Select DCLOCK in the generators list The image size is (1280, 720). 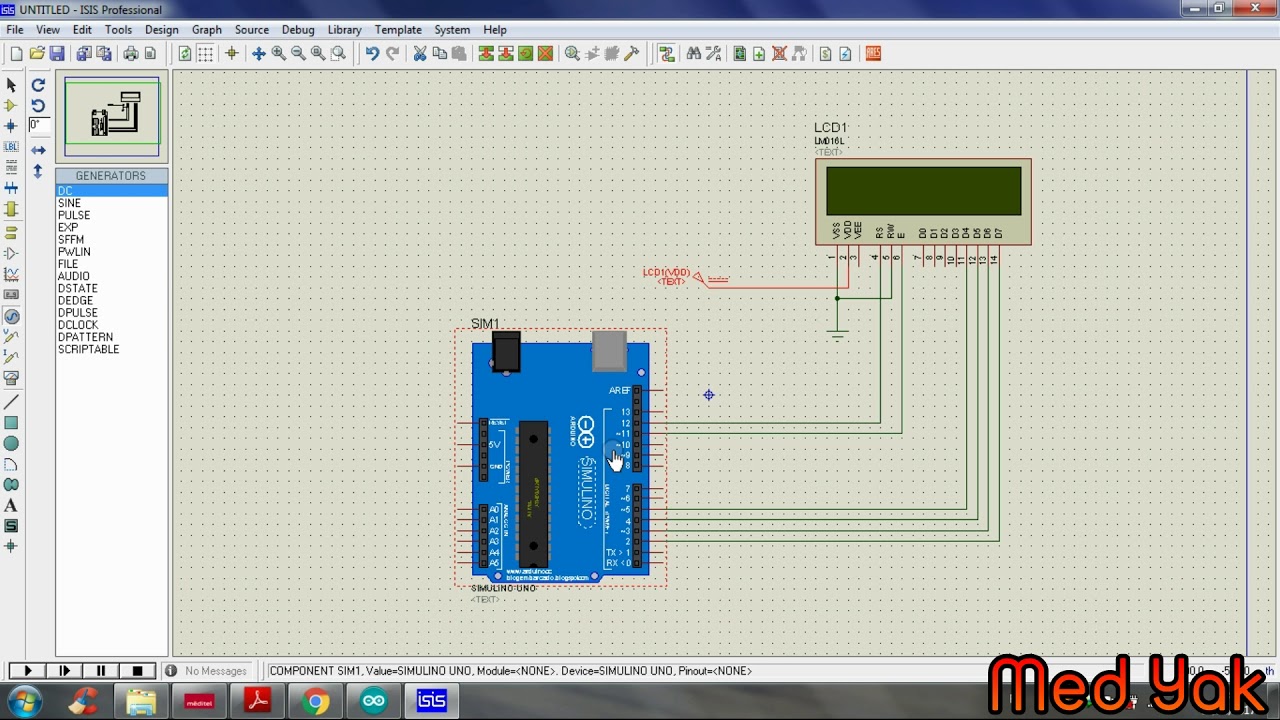[x=78, y=325]
